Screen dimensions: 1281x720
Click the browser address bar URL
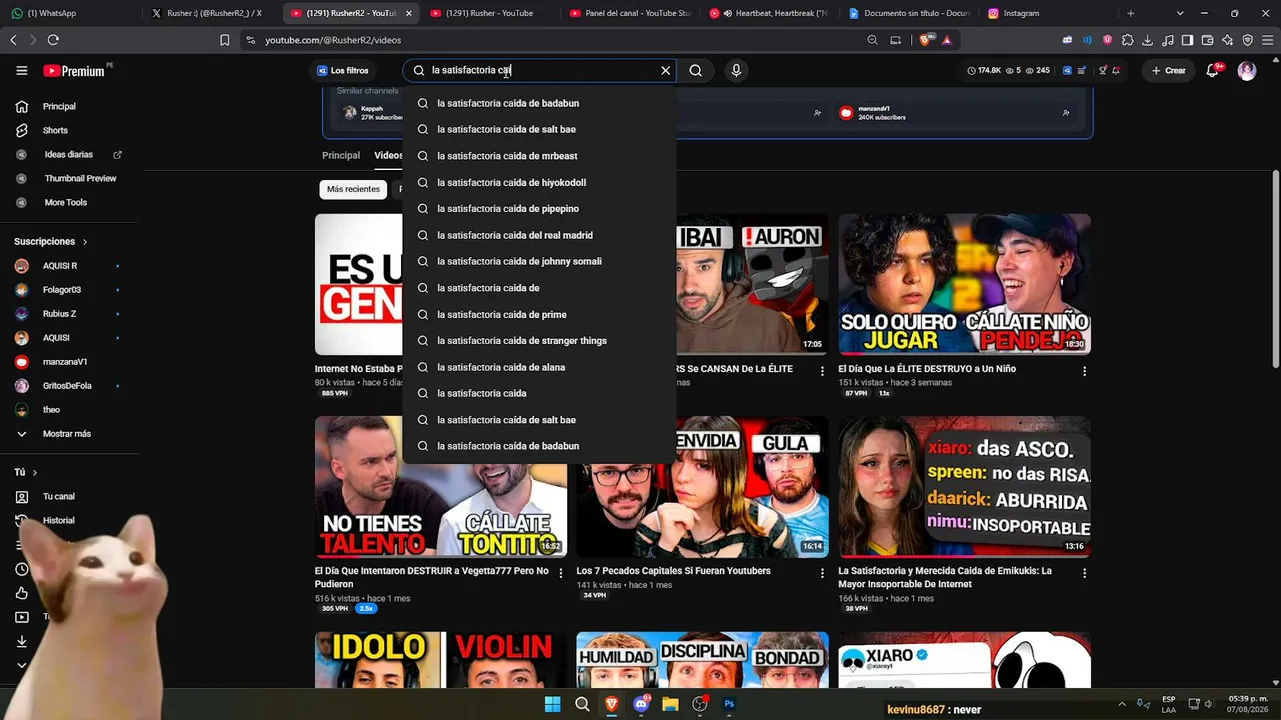point(333,40)
